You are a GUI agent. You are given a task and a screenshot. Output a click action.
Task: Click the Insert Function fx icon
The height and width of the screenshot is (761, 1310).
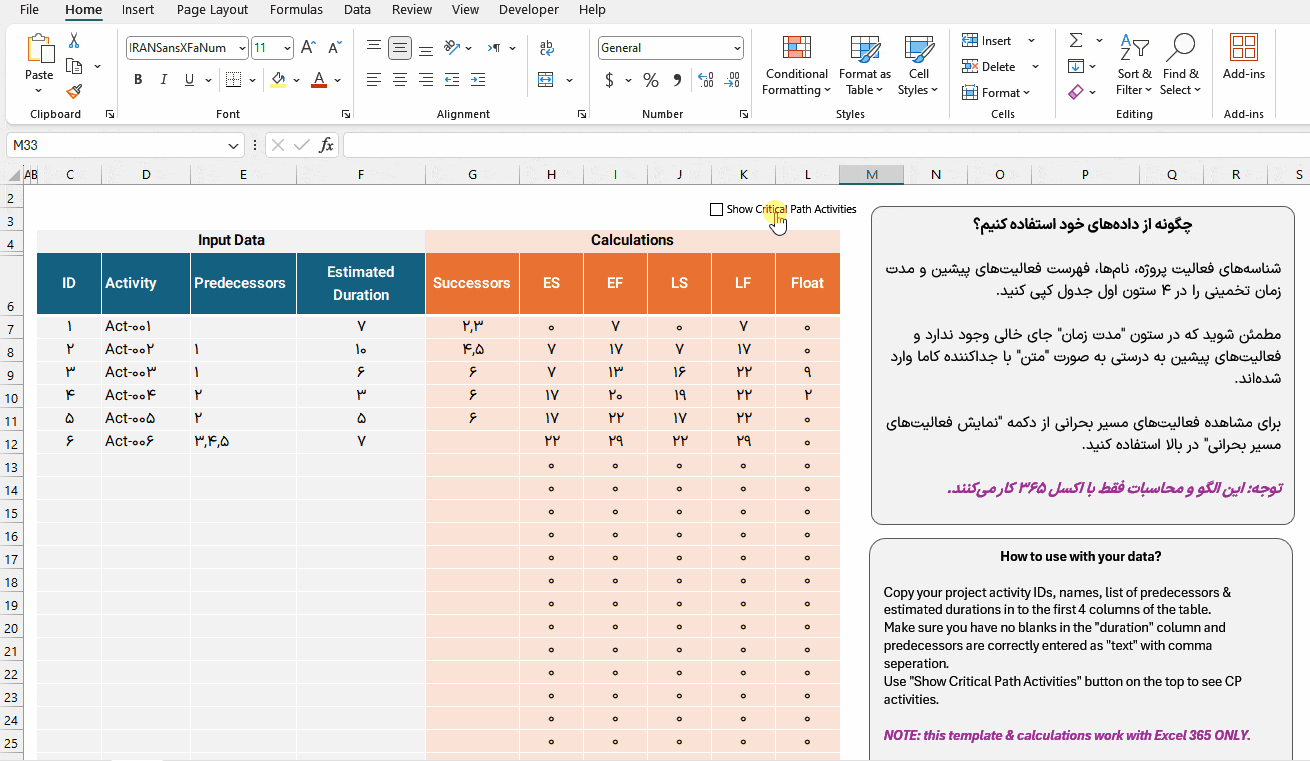pos(326,145)
